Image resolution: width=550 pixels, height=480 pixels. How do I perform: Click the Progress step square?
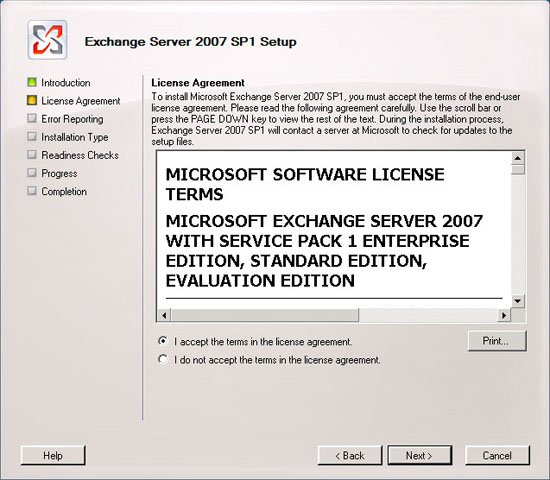point(32,173)
